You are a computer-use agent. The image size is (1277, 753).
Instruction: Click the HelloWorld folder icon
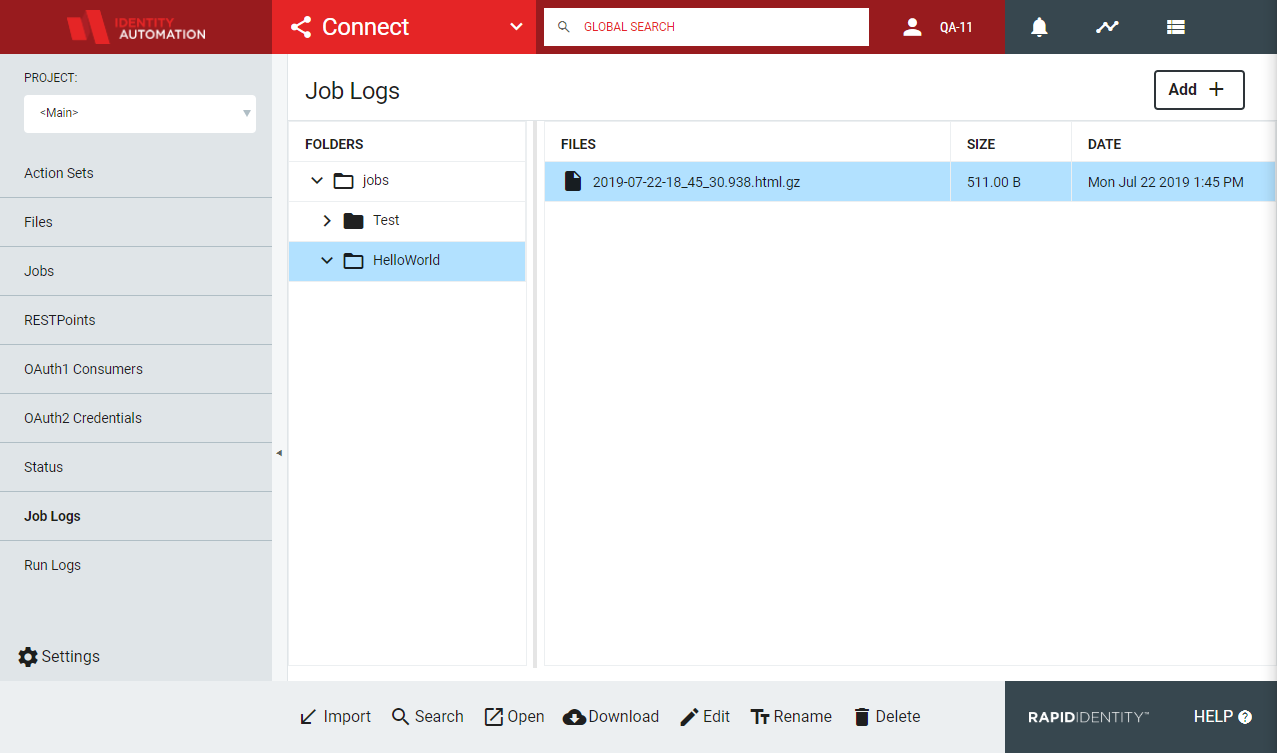(x=353, y=261)
